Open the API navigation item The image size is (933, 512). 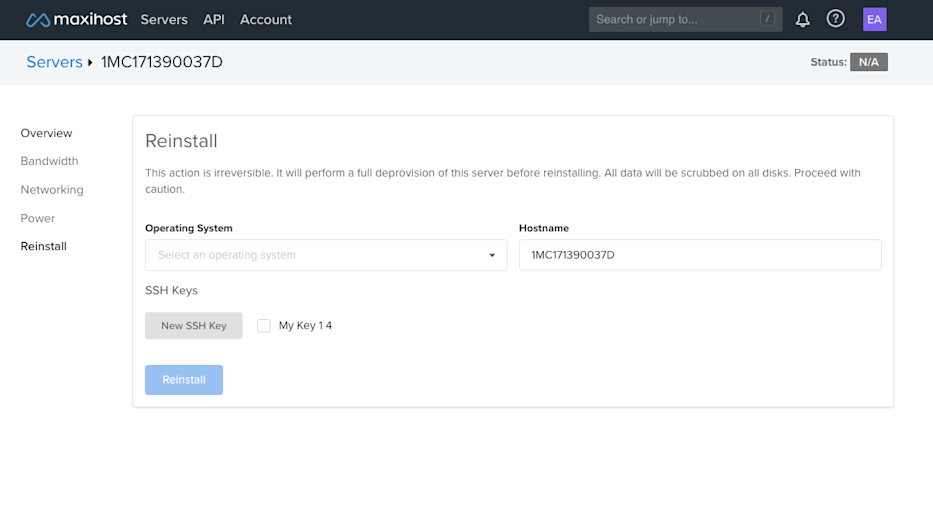point(214,20)
